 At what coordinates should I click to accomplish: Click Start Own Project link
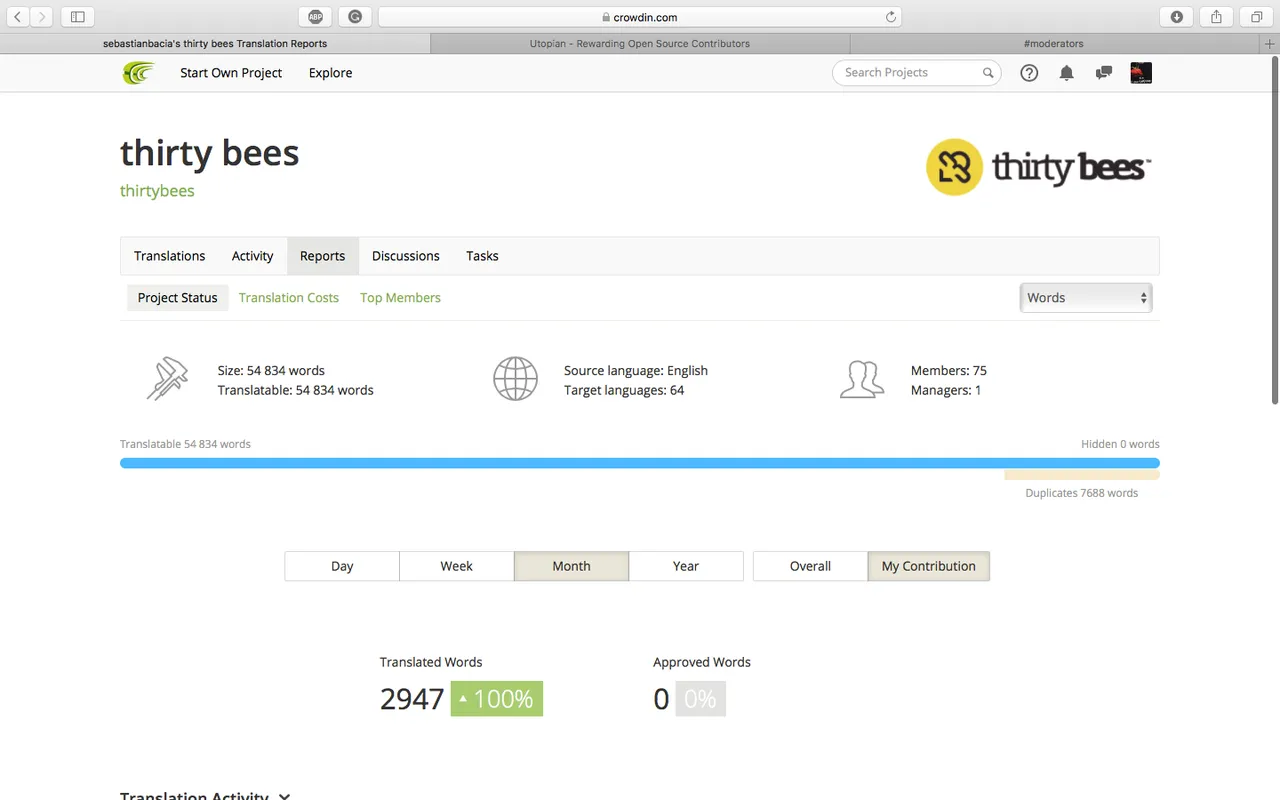[x=231, y=73]
